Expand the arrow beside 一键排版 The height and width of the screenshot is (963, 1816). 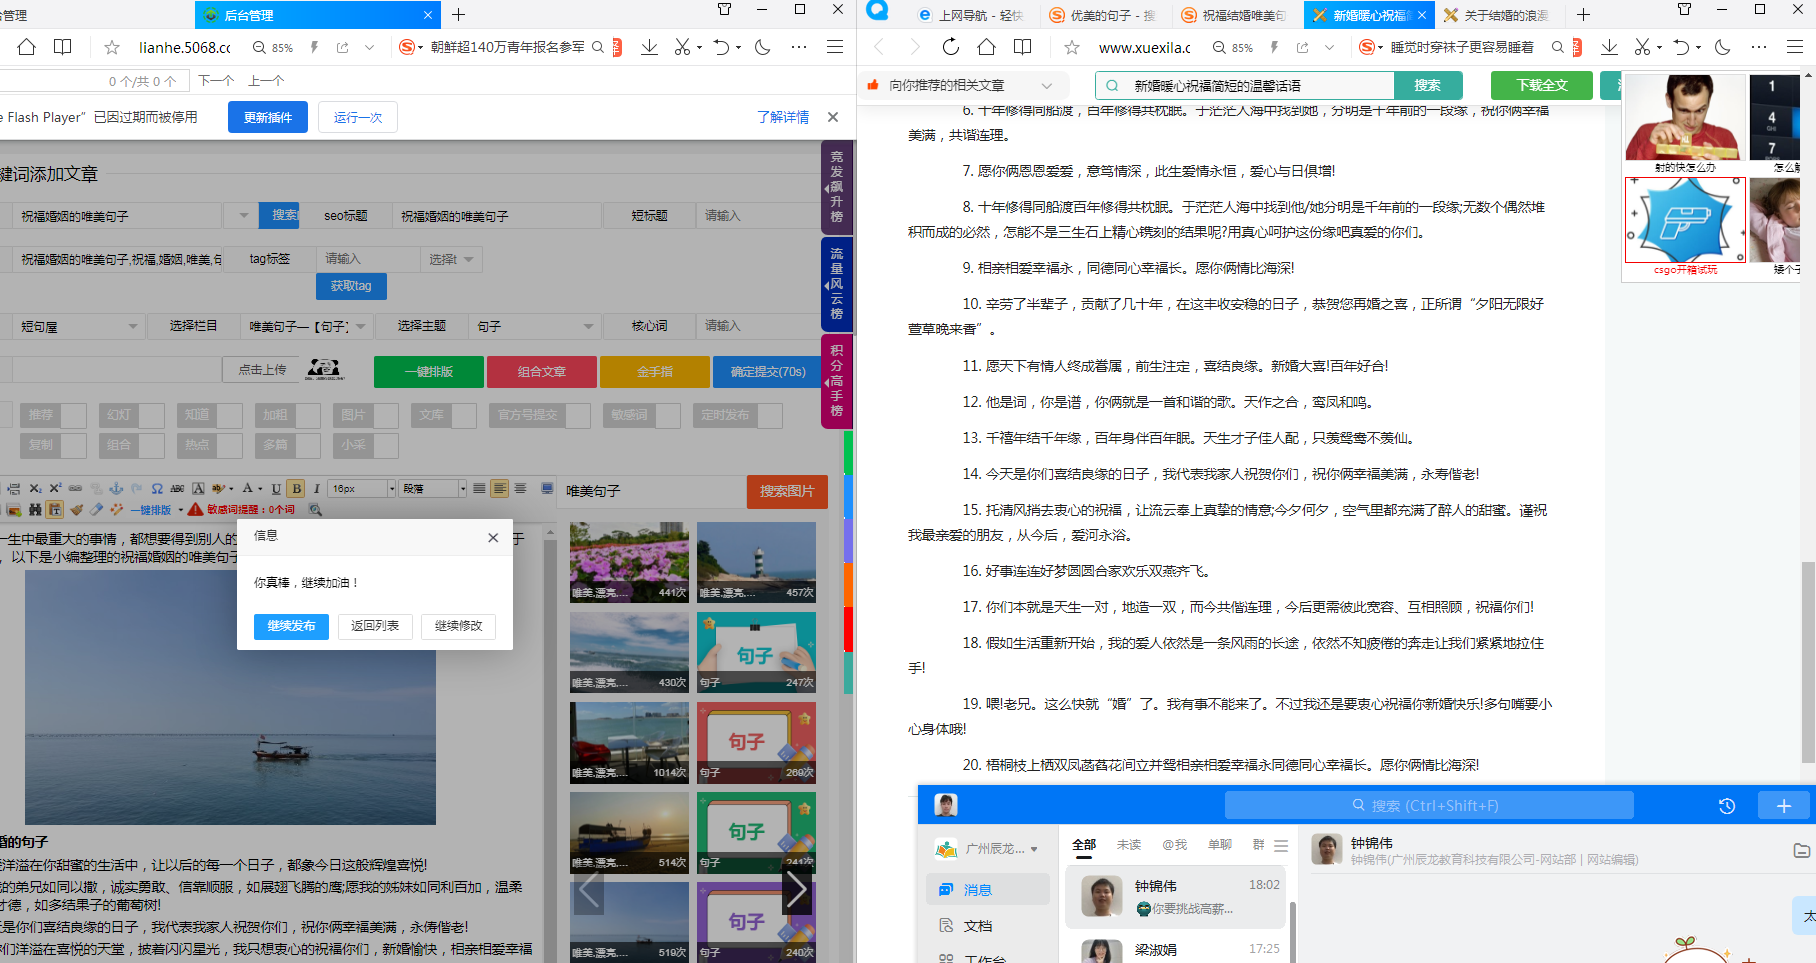180,510
